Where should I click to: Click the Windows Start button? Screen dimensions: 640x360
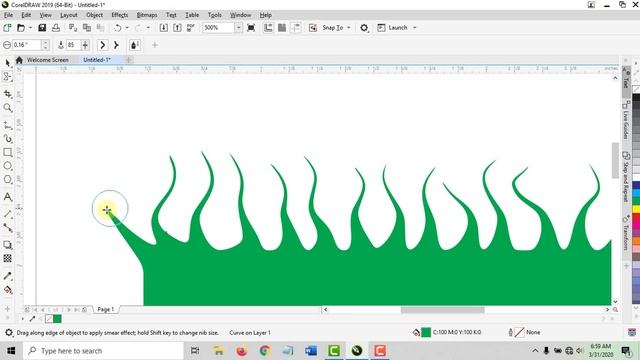(x=11, y=351)
